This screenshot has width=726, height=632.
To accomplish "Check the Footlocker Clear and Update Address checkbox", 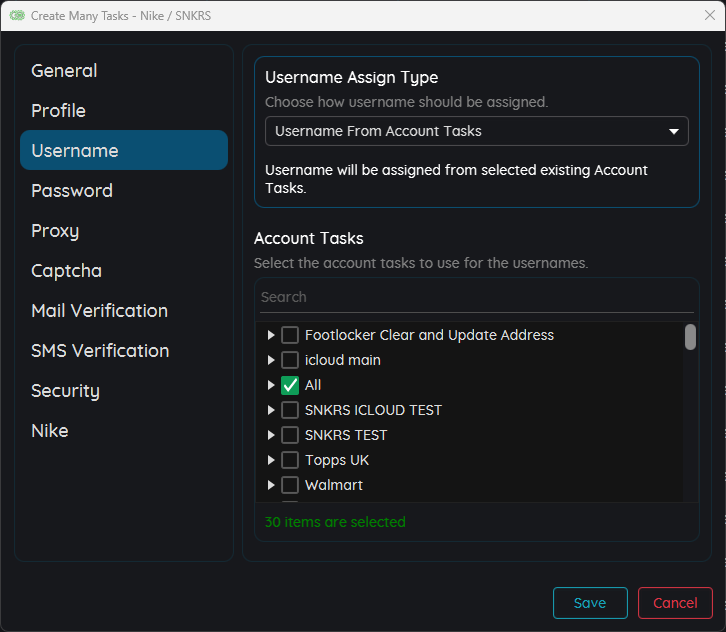I will tap(290, 335).
